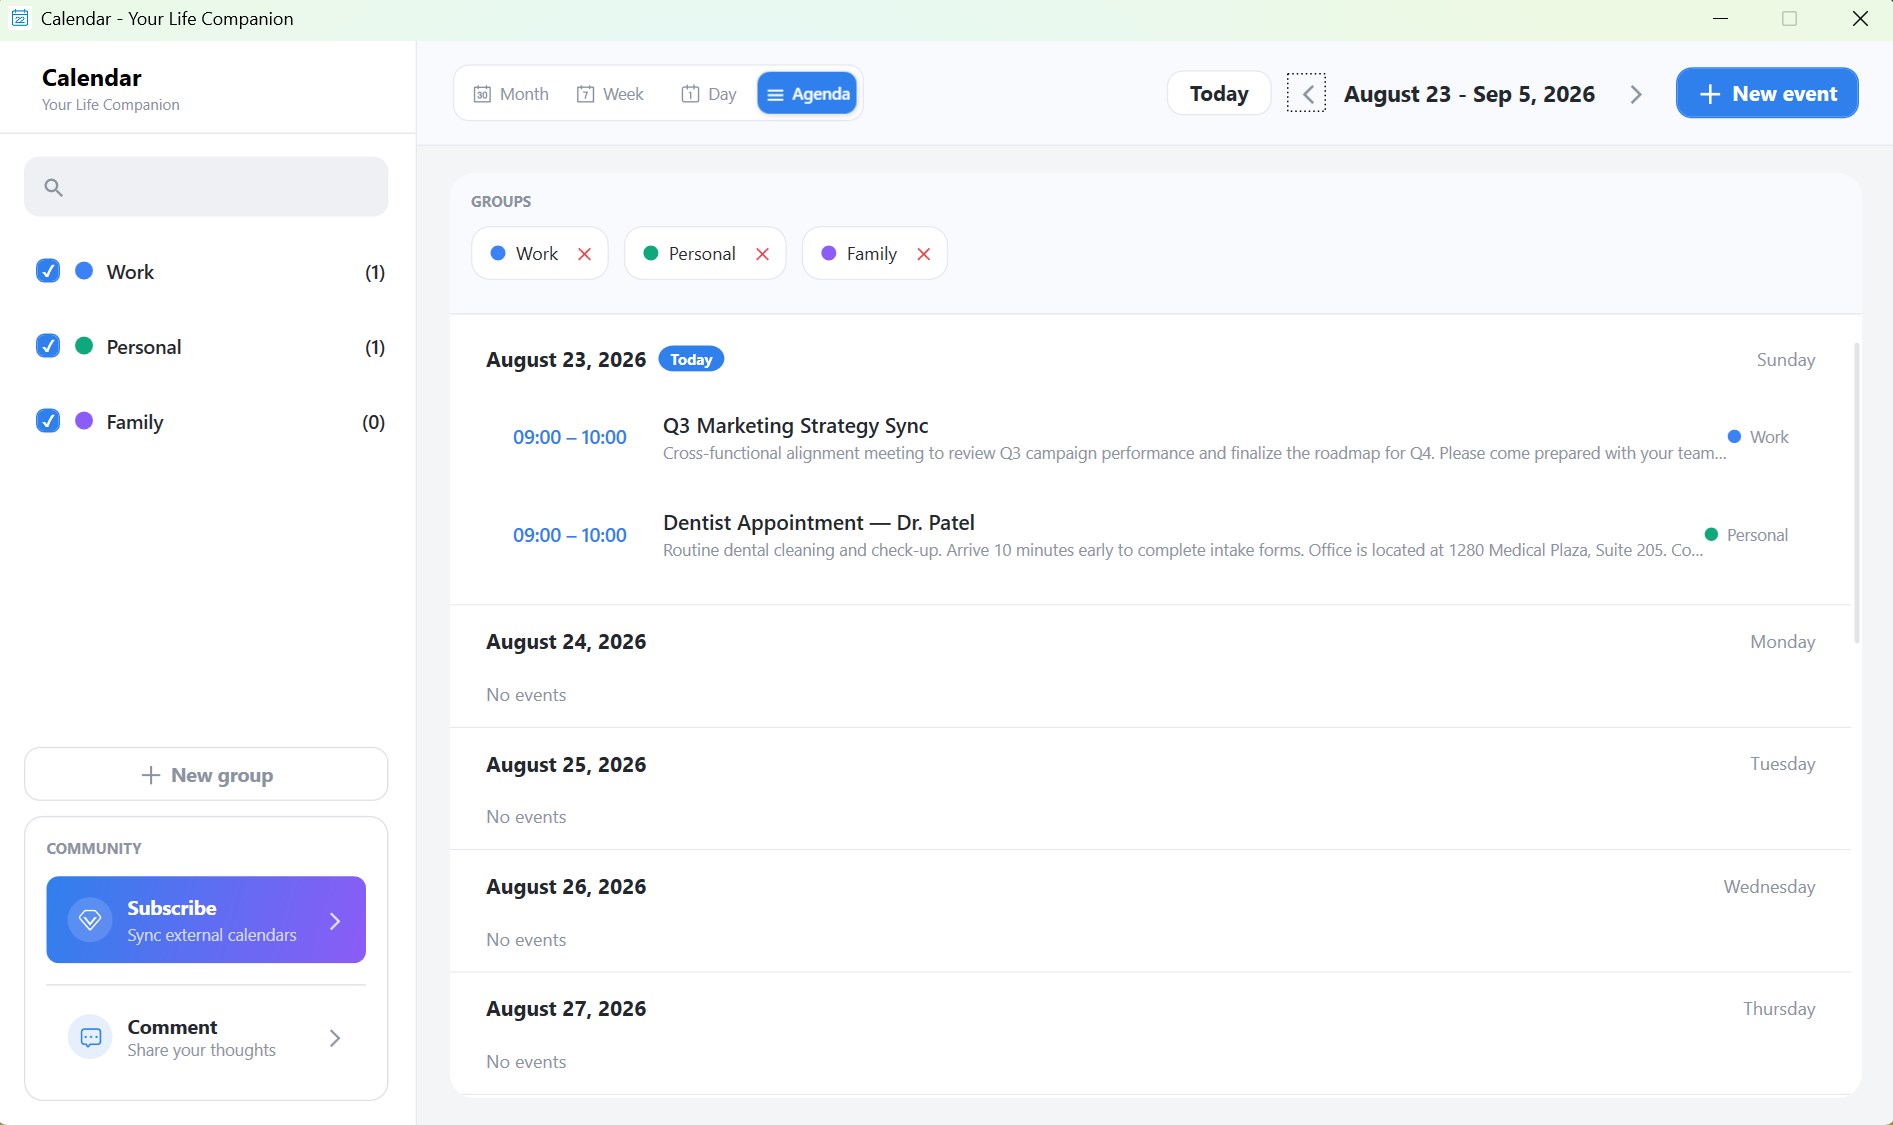
Task: Click the blue Work color dot in sidebar
Action: pos(84,271)
